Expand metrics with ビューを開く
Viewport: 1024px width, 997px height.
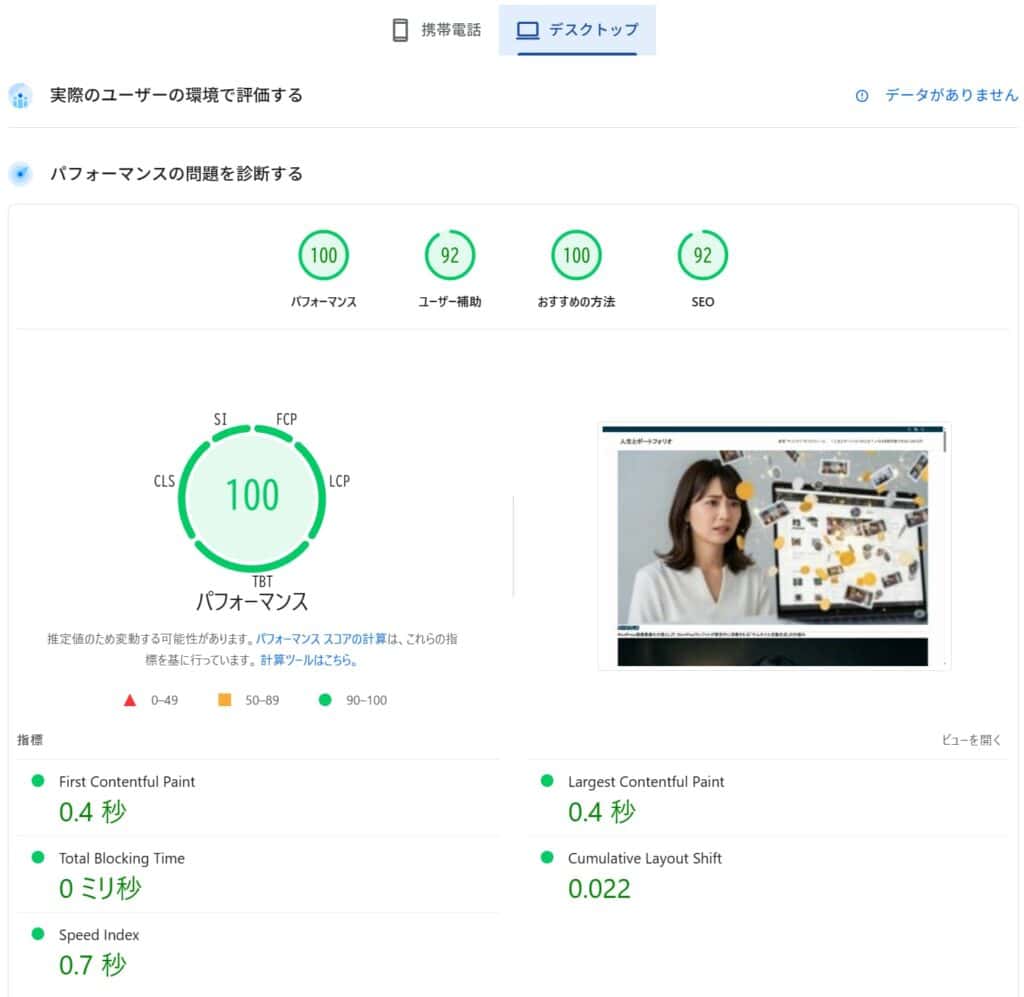point(971,740)
